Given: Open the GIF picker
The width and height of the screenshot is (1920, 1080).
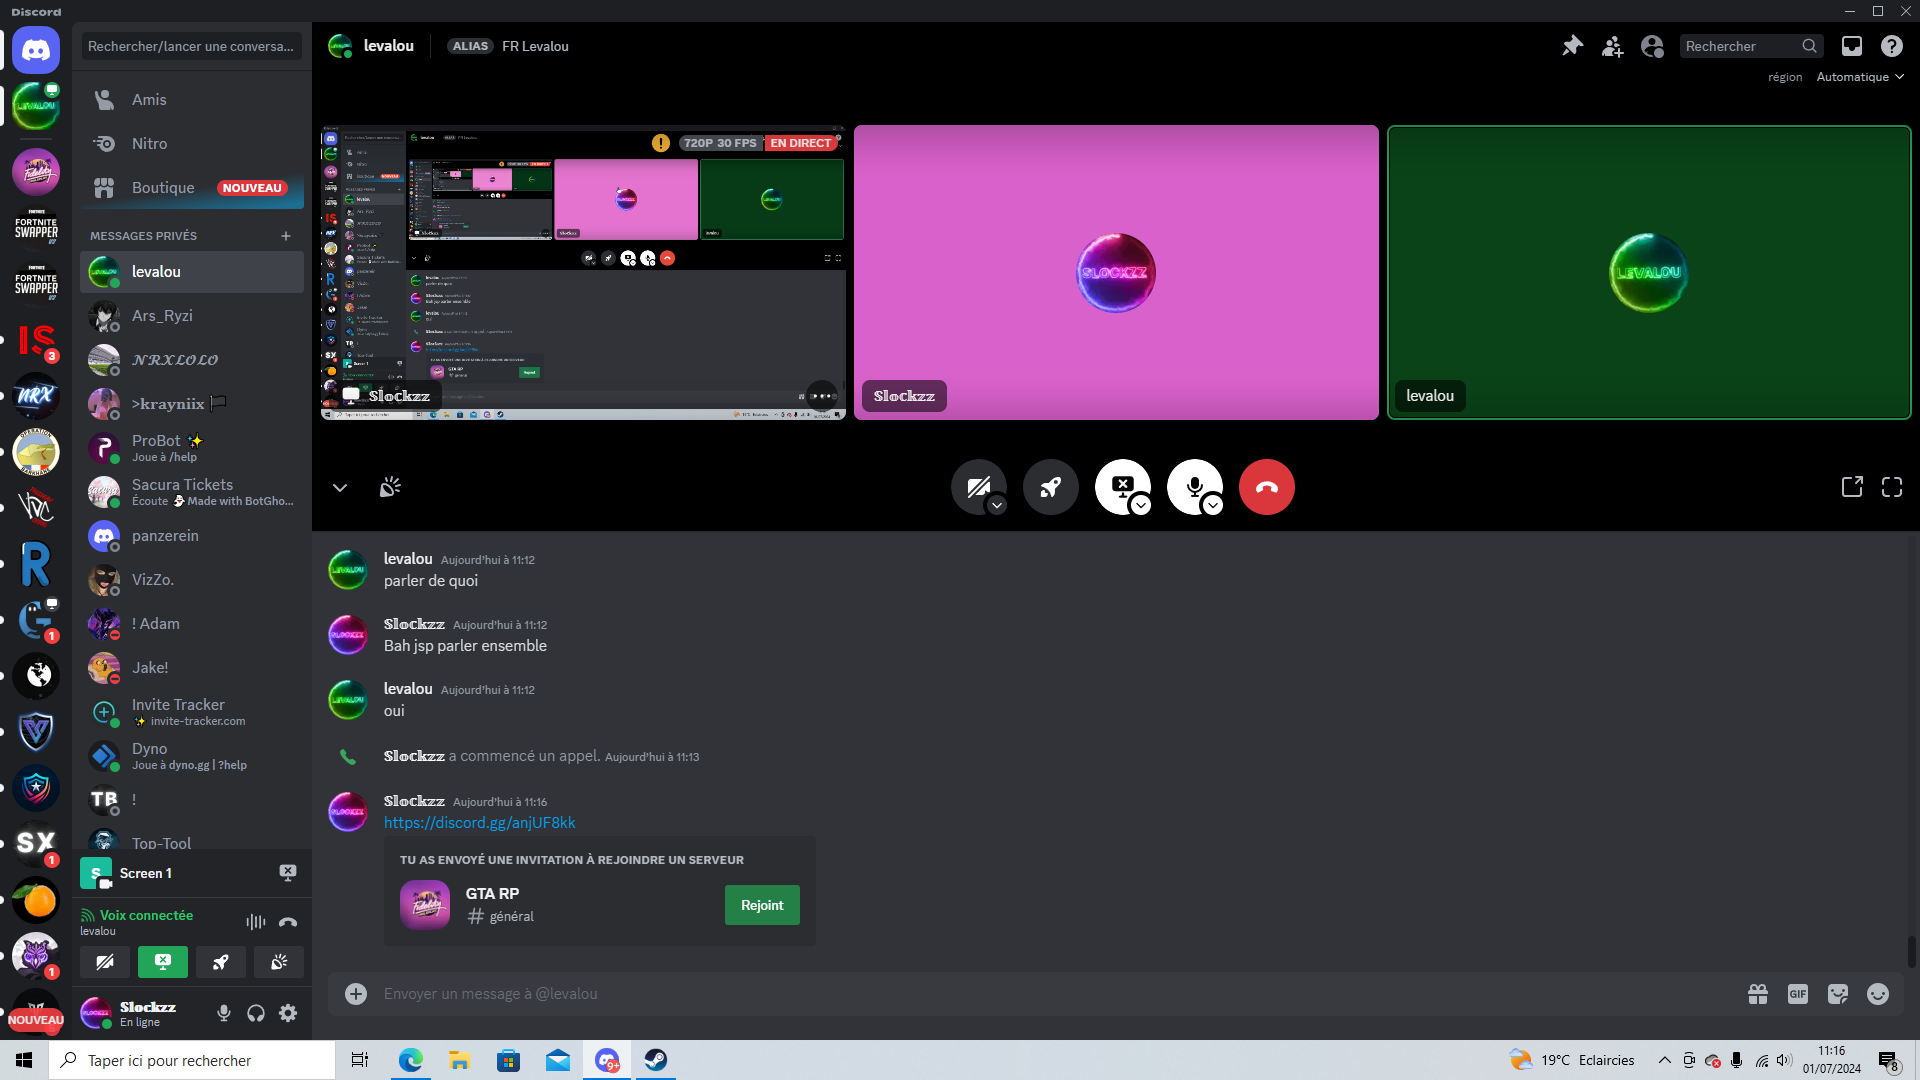Looking at the screenshot, I should tap(1798, 994).
